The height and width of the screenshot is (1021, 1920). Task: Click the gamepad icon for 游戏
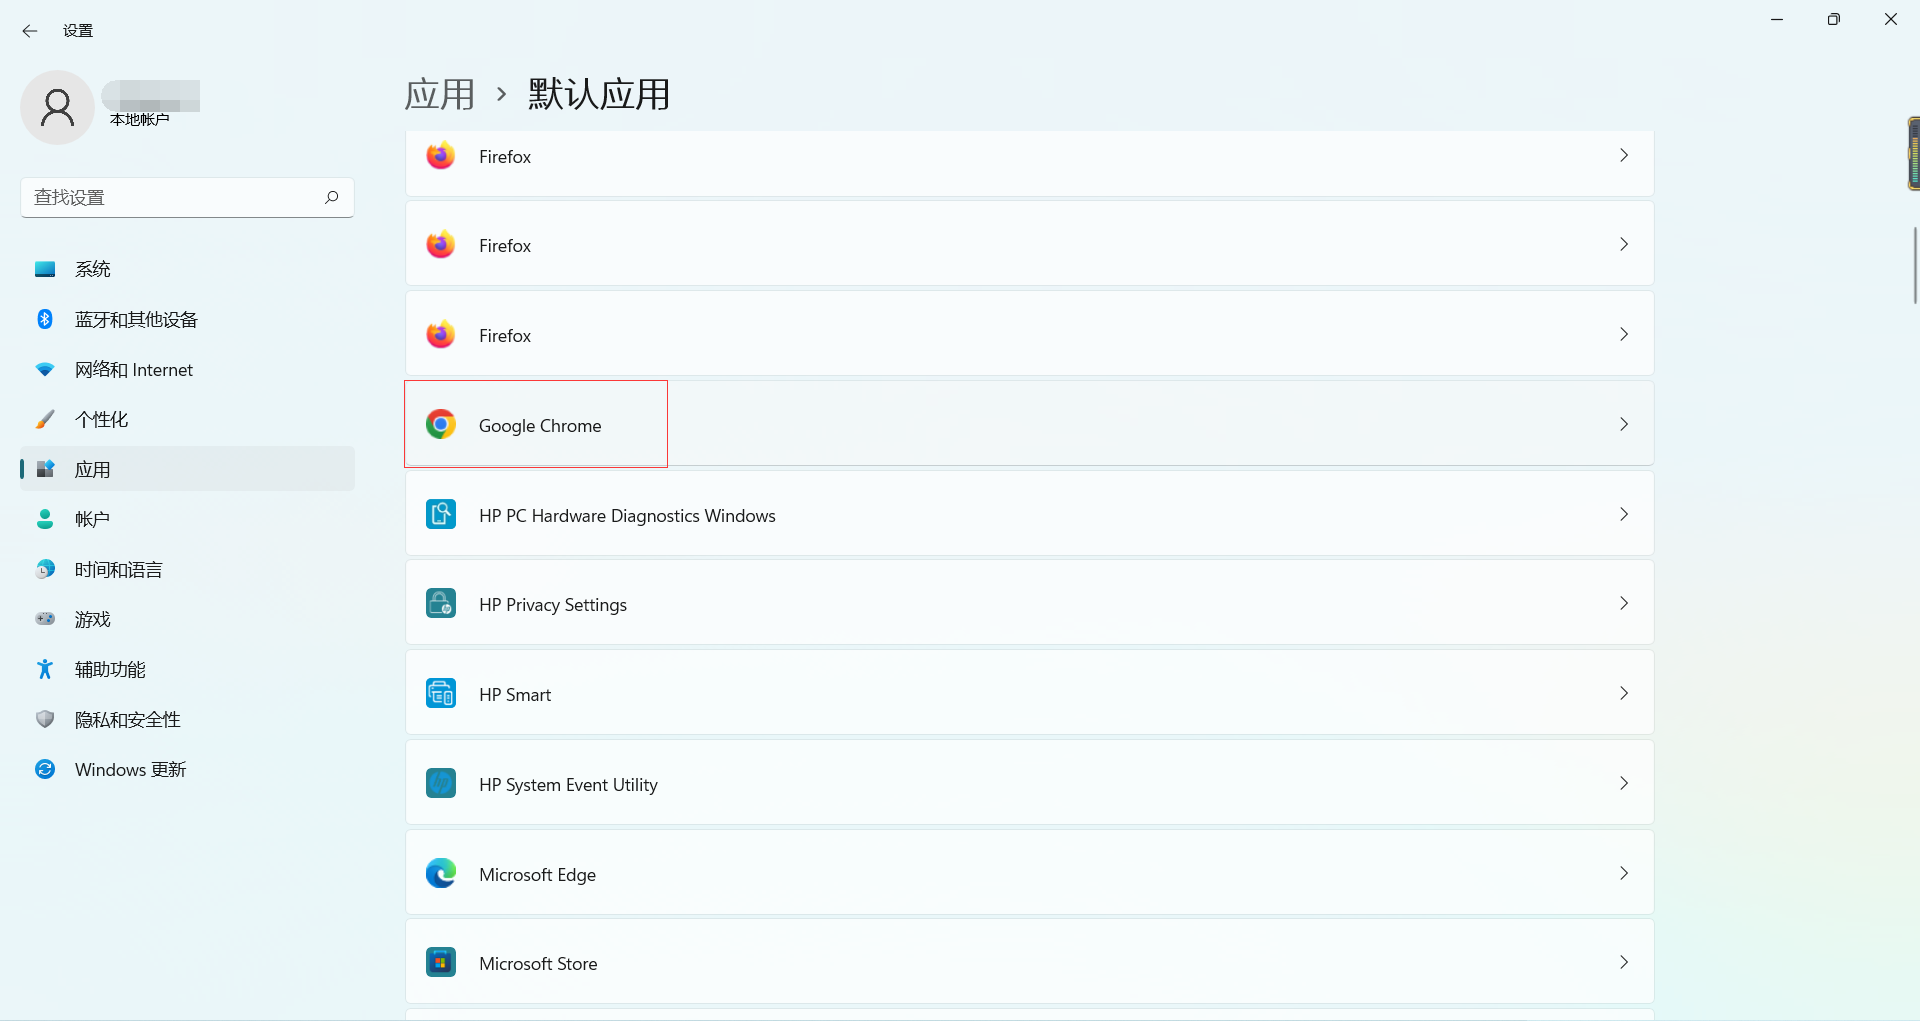[45, 619]
